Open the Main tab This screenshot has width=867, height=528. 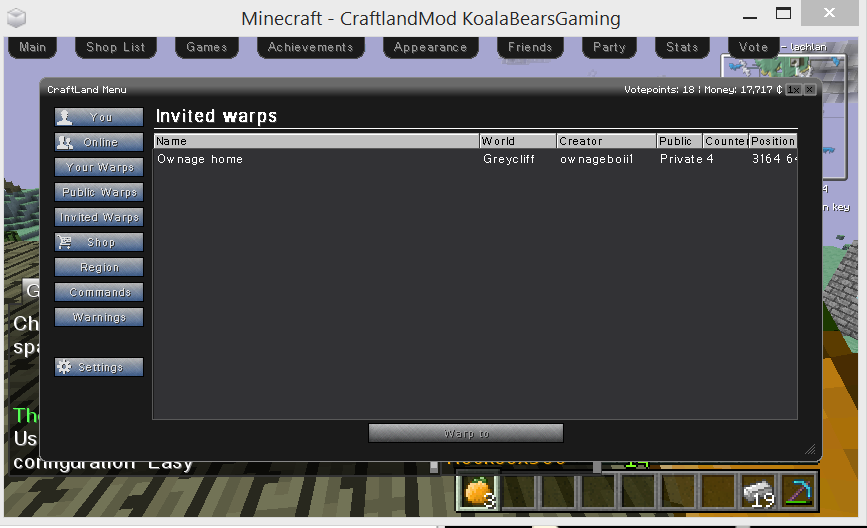33,48
